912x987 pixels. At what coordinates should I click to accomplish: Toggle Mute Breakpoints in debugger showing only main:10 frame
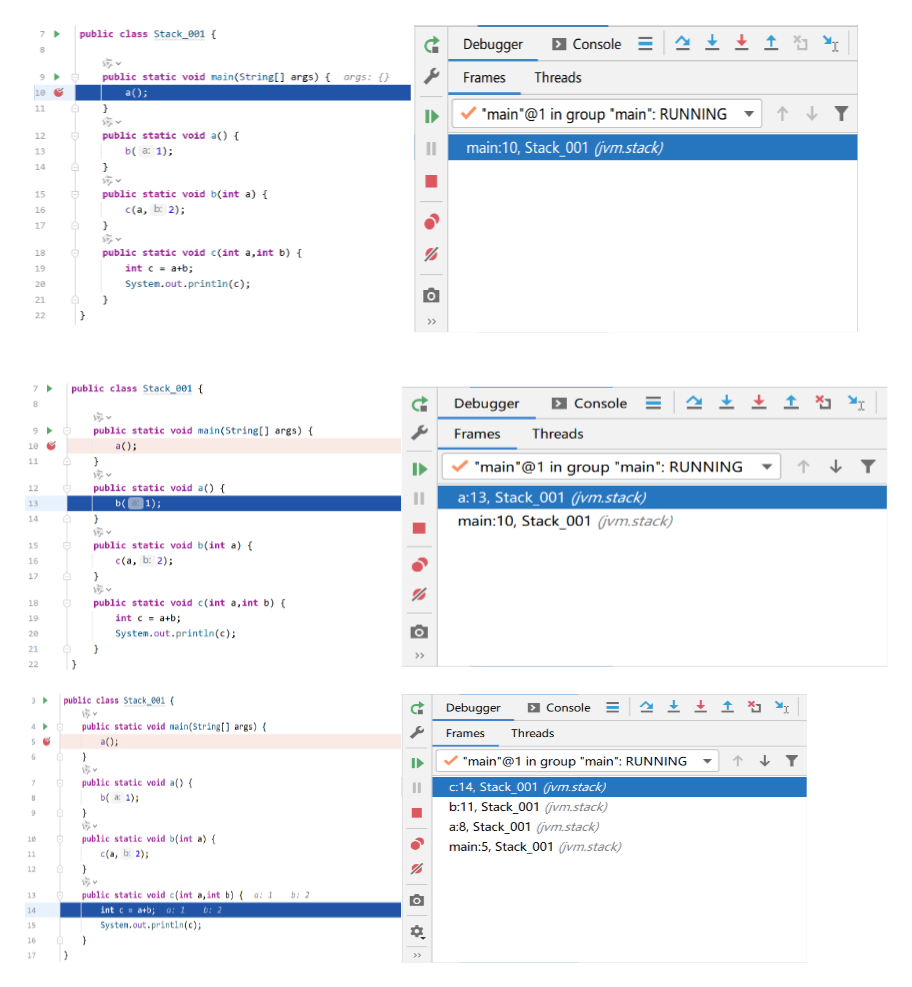[431, 254]
